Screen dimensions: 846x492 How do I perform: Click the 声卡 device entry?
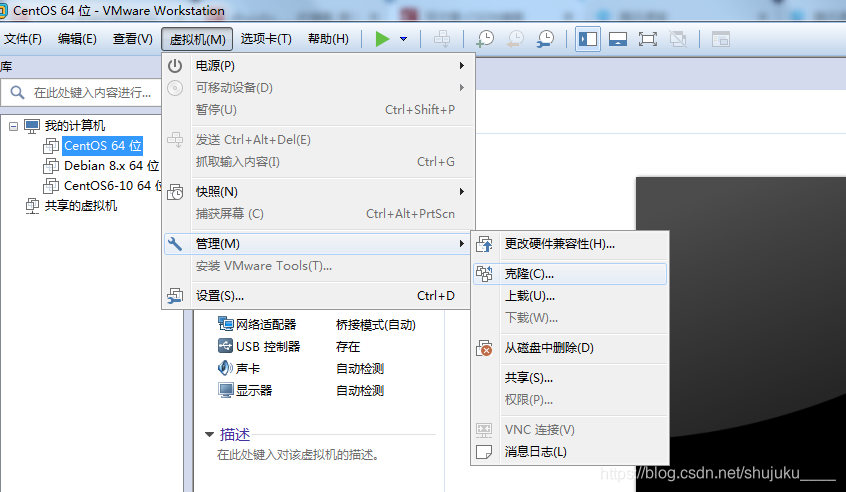pos(248,368)
